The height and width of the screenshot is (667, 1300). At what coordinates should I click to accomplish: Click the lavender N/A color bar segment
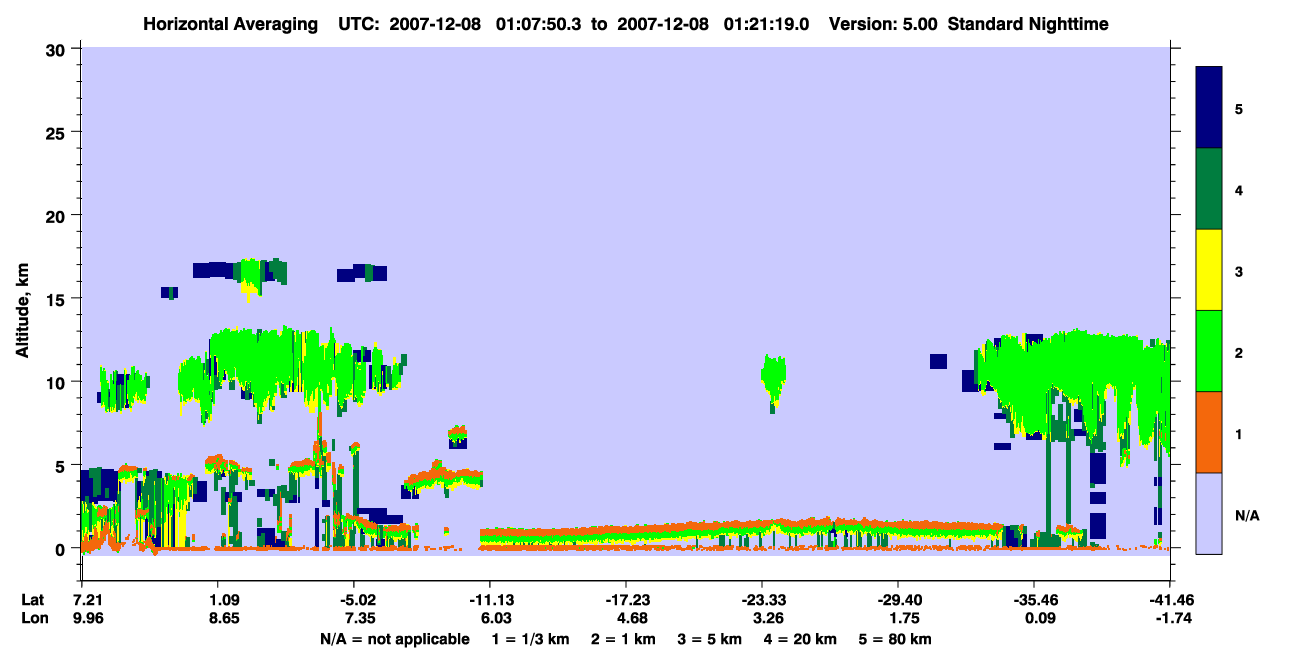[x=1209, y=513]
